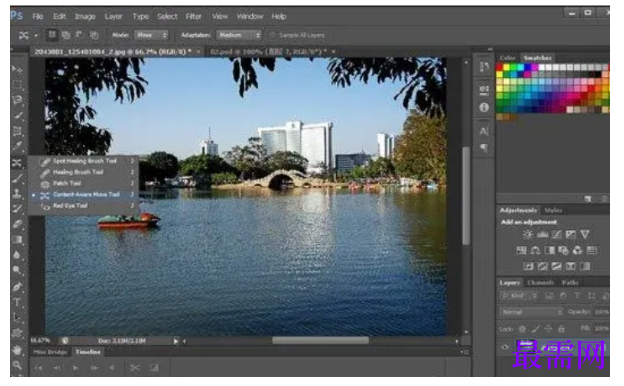Image resolution: width=624 pixels, height=386 pixels.
Task: Select the Gradient tool
Action: pos(17,240)
